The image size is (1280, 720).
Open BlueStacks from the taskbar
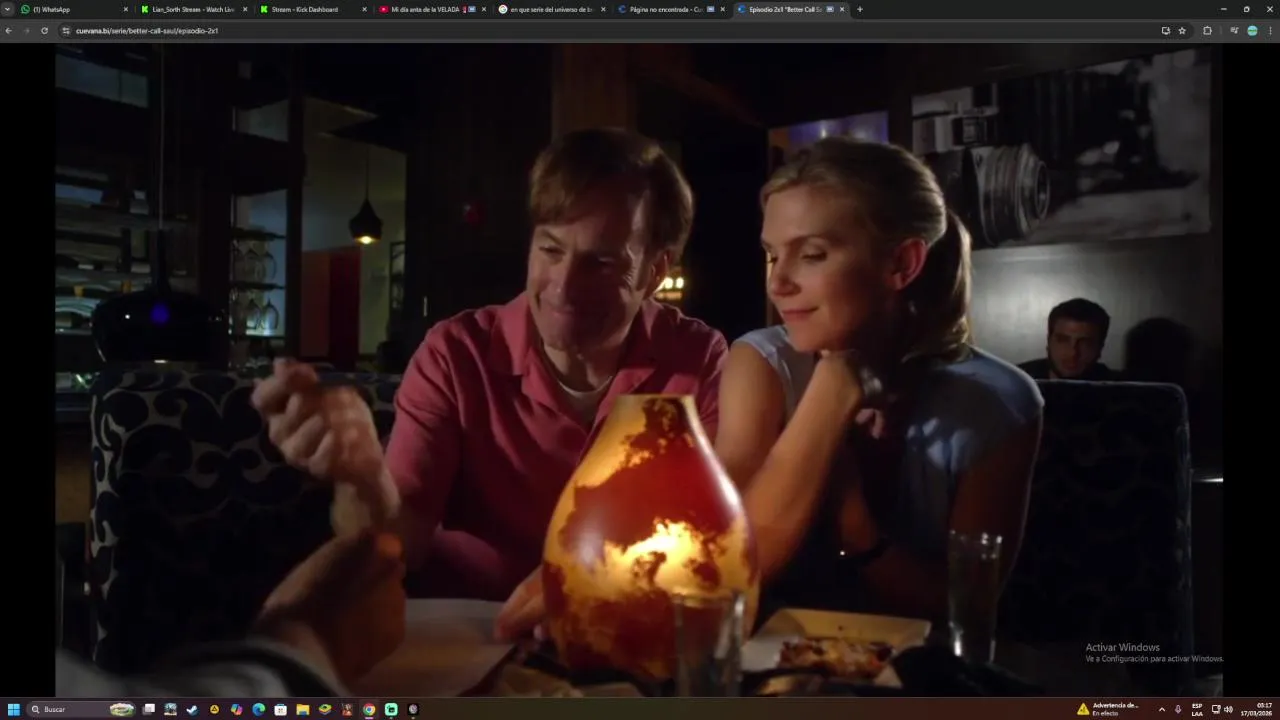click(325, 709)
